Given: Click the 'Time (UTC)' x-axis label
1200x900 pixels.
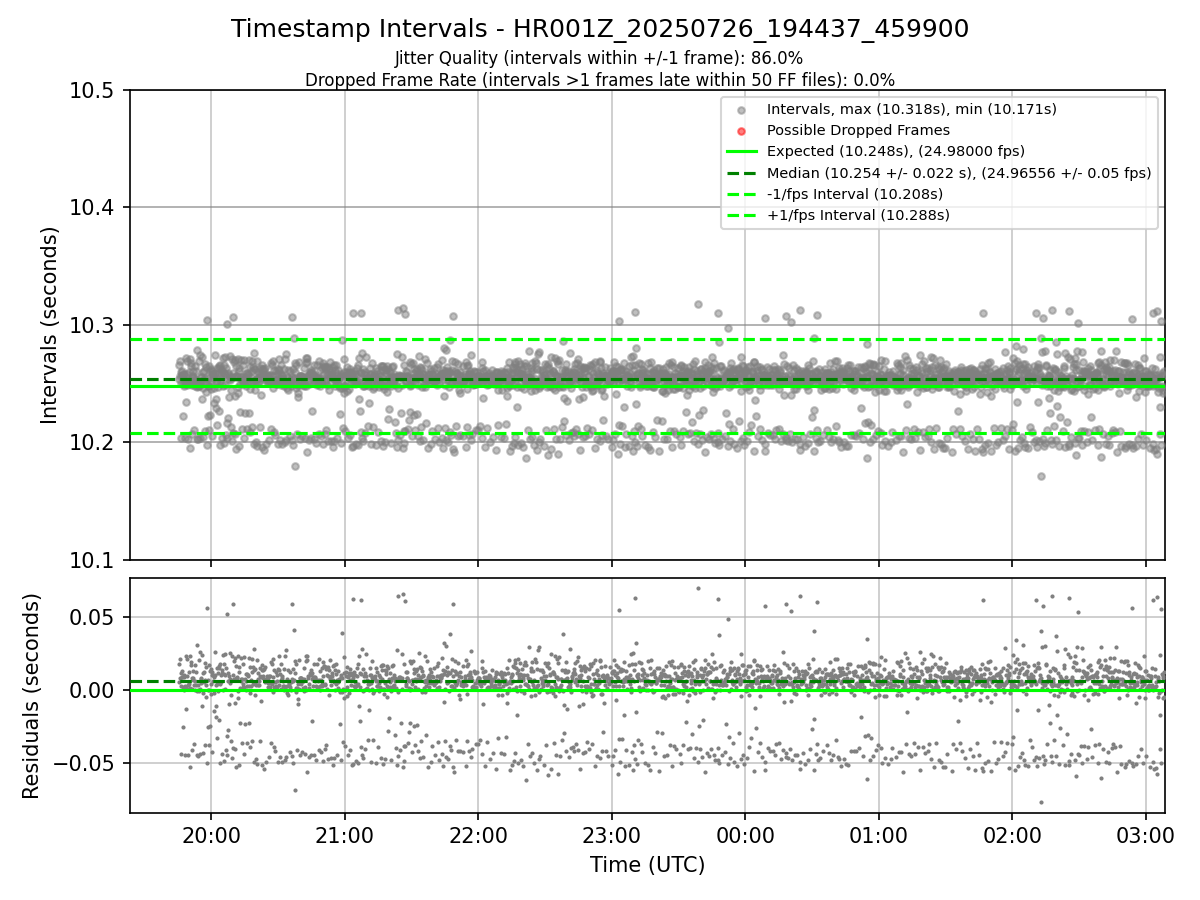Looking at the screenshot, I should [647, 865].
